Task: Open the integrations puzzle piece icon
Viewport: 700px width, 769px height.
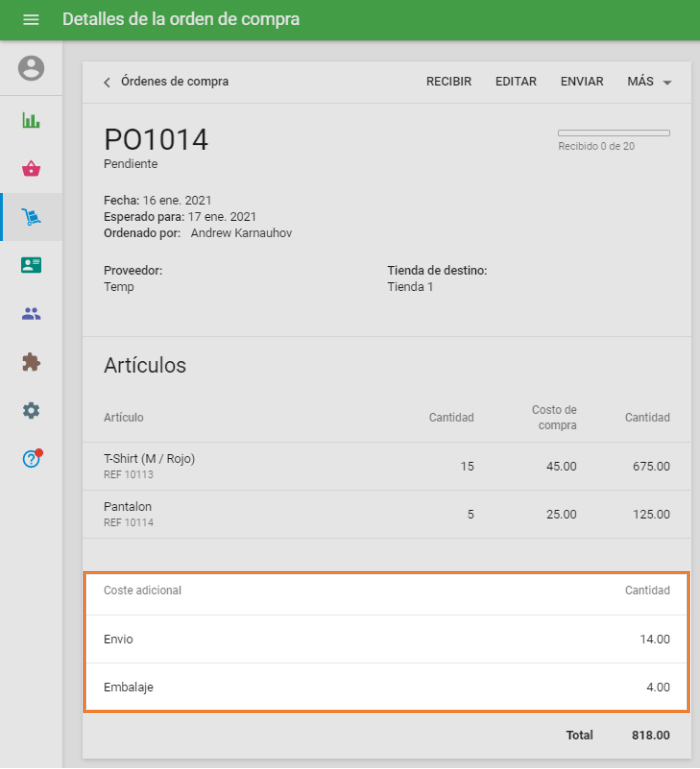Action: point(31,362)
